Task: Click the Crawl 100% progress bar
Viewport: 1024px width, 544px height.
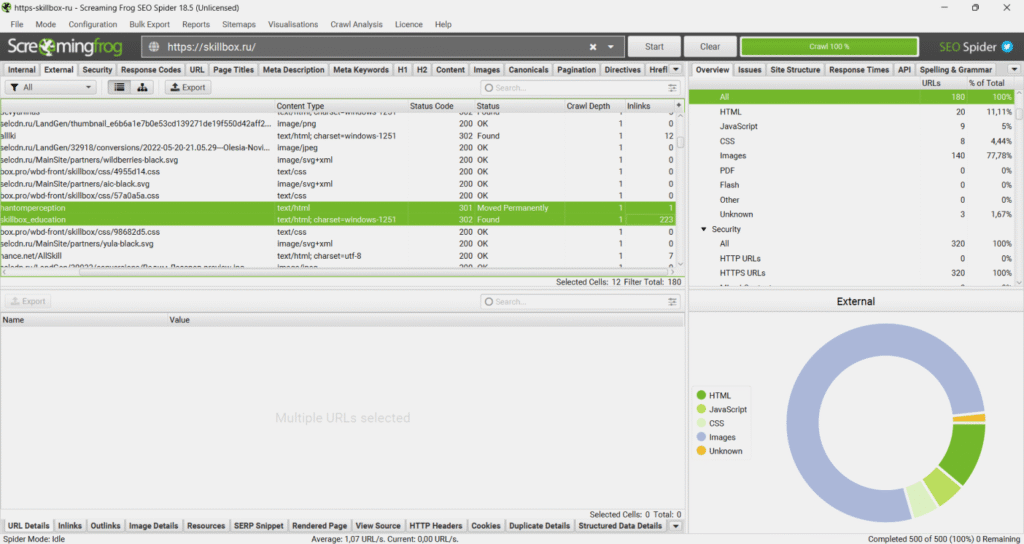Action: coord(829,47)
